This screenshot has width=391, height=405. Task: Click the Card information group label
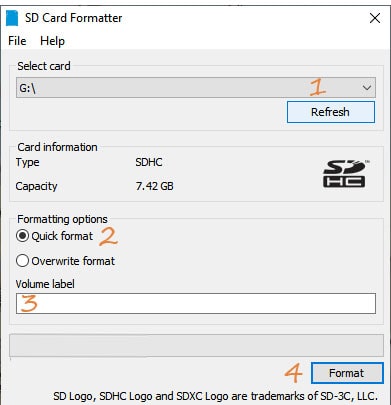[x=57, y=147]
